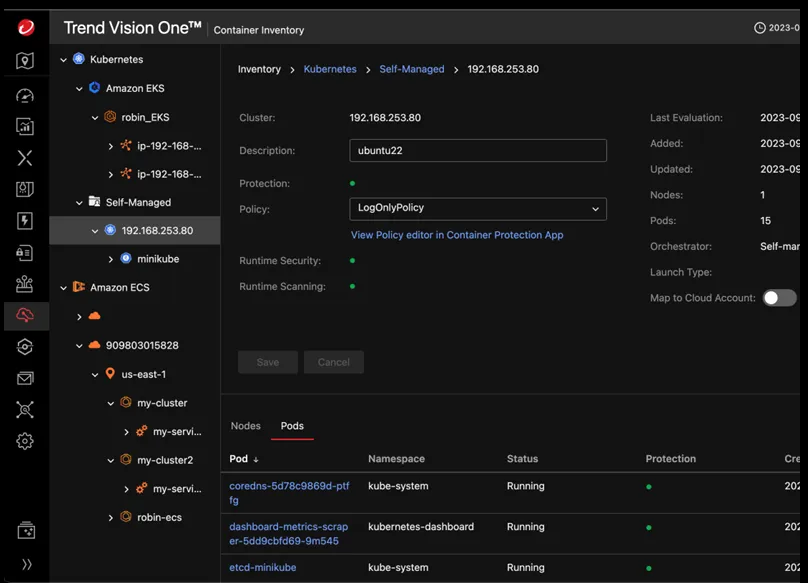
Task: Collapse the us-east-1 region node
Action: (x=95, y=374)
